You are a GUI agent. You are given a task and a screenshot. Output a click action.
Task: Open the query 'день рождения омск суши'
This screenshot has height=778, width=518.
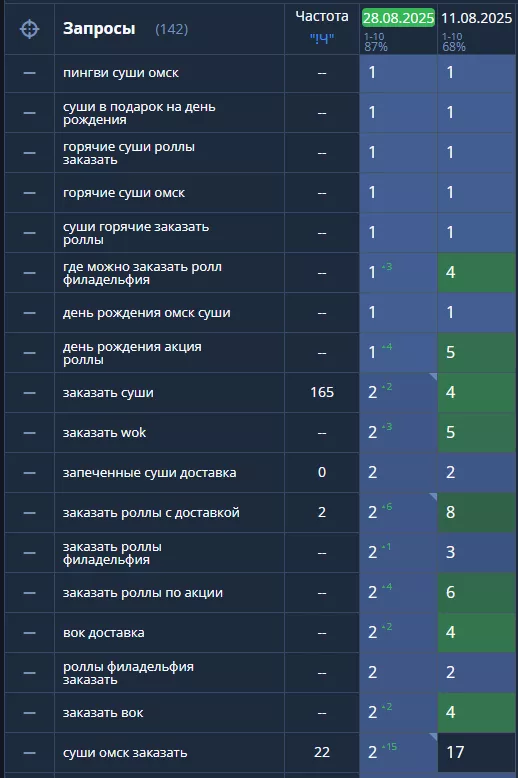(x=146, y=313)
